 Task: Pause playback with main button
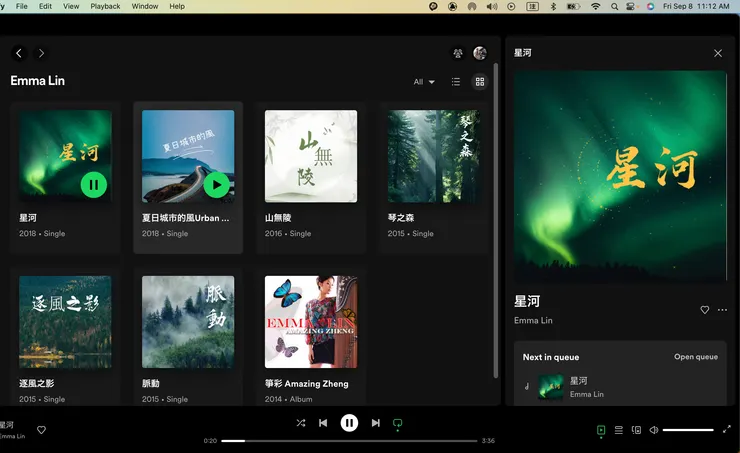349,423
